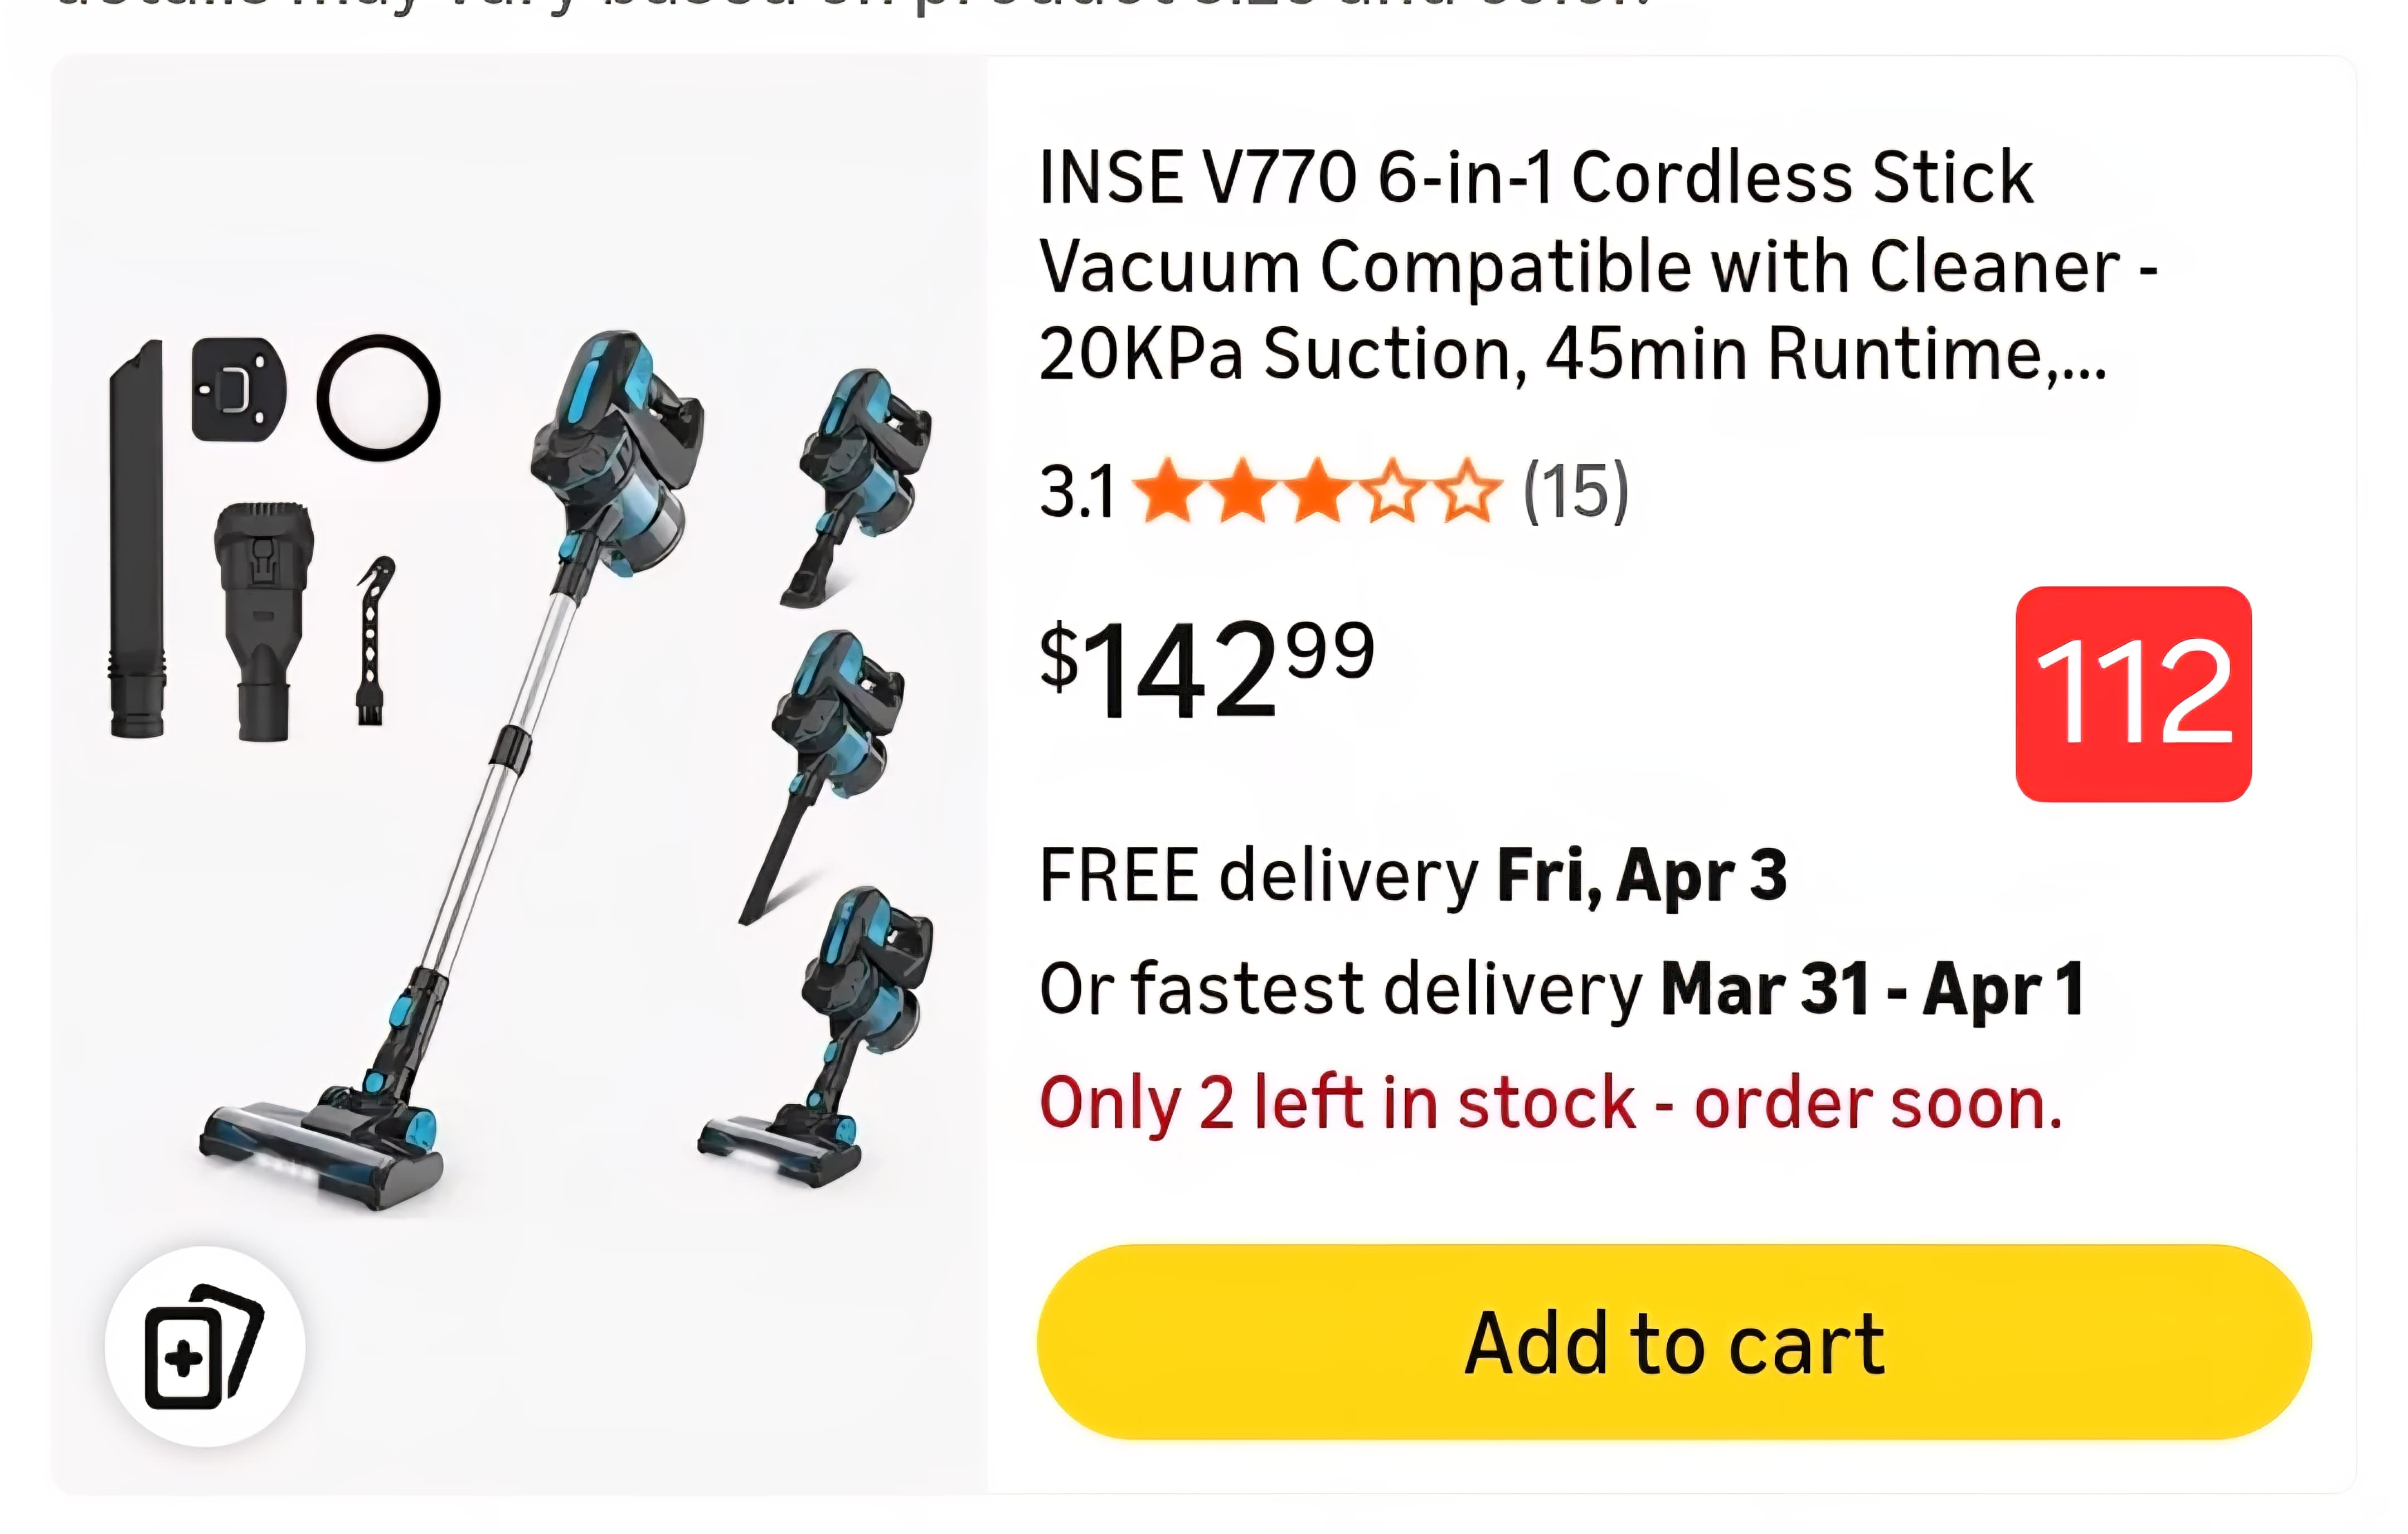Select the long crevice nozzle image
Viewport: 2408px width, 1534px height.
(x=137, y=540)
